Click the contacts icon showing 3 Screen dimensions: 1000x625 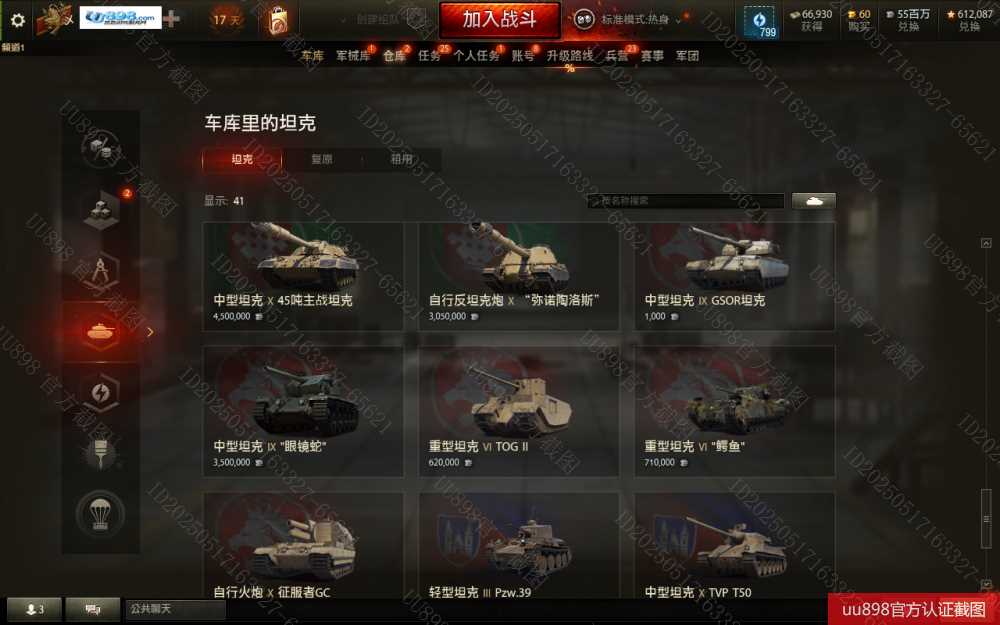coord(34,609)
